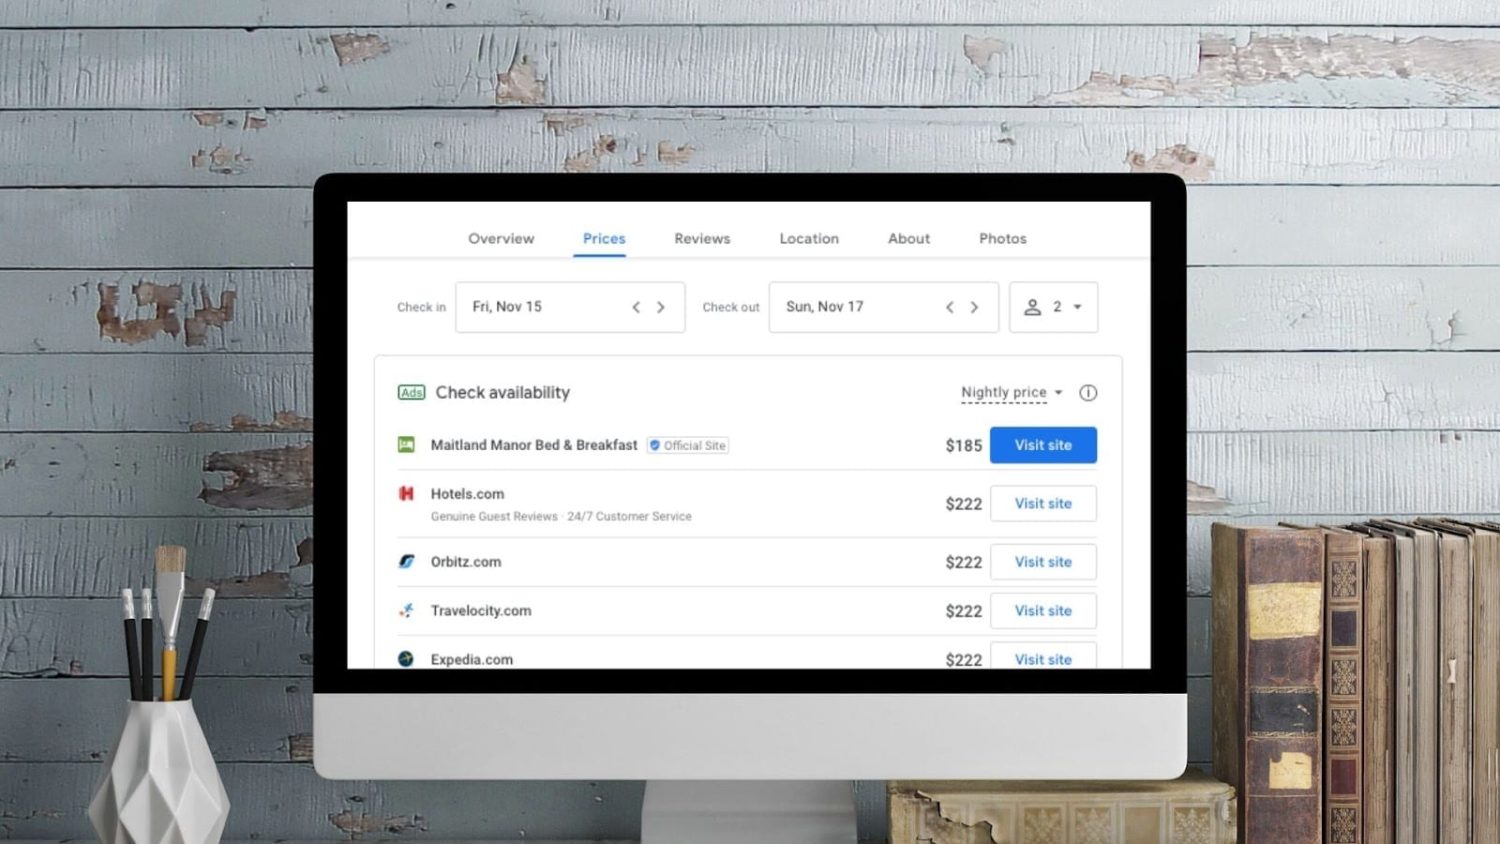Visit site for Orbitz.com
This screenshot has width=1500, height=844.
(1043, 562)
